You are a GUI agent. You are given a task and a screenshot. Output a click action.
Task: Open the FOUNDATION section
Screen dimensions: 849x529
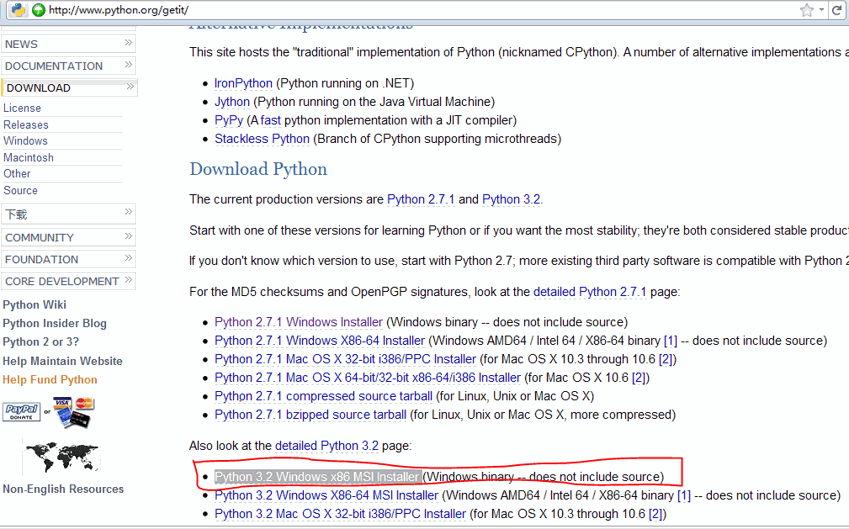coord(68,259)
